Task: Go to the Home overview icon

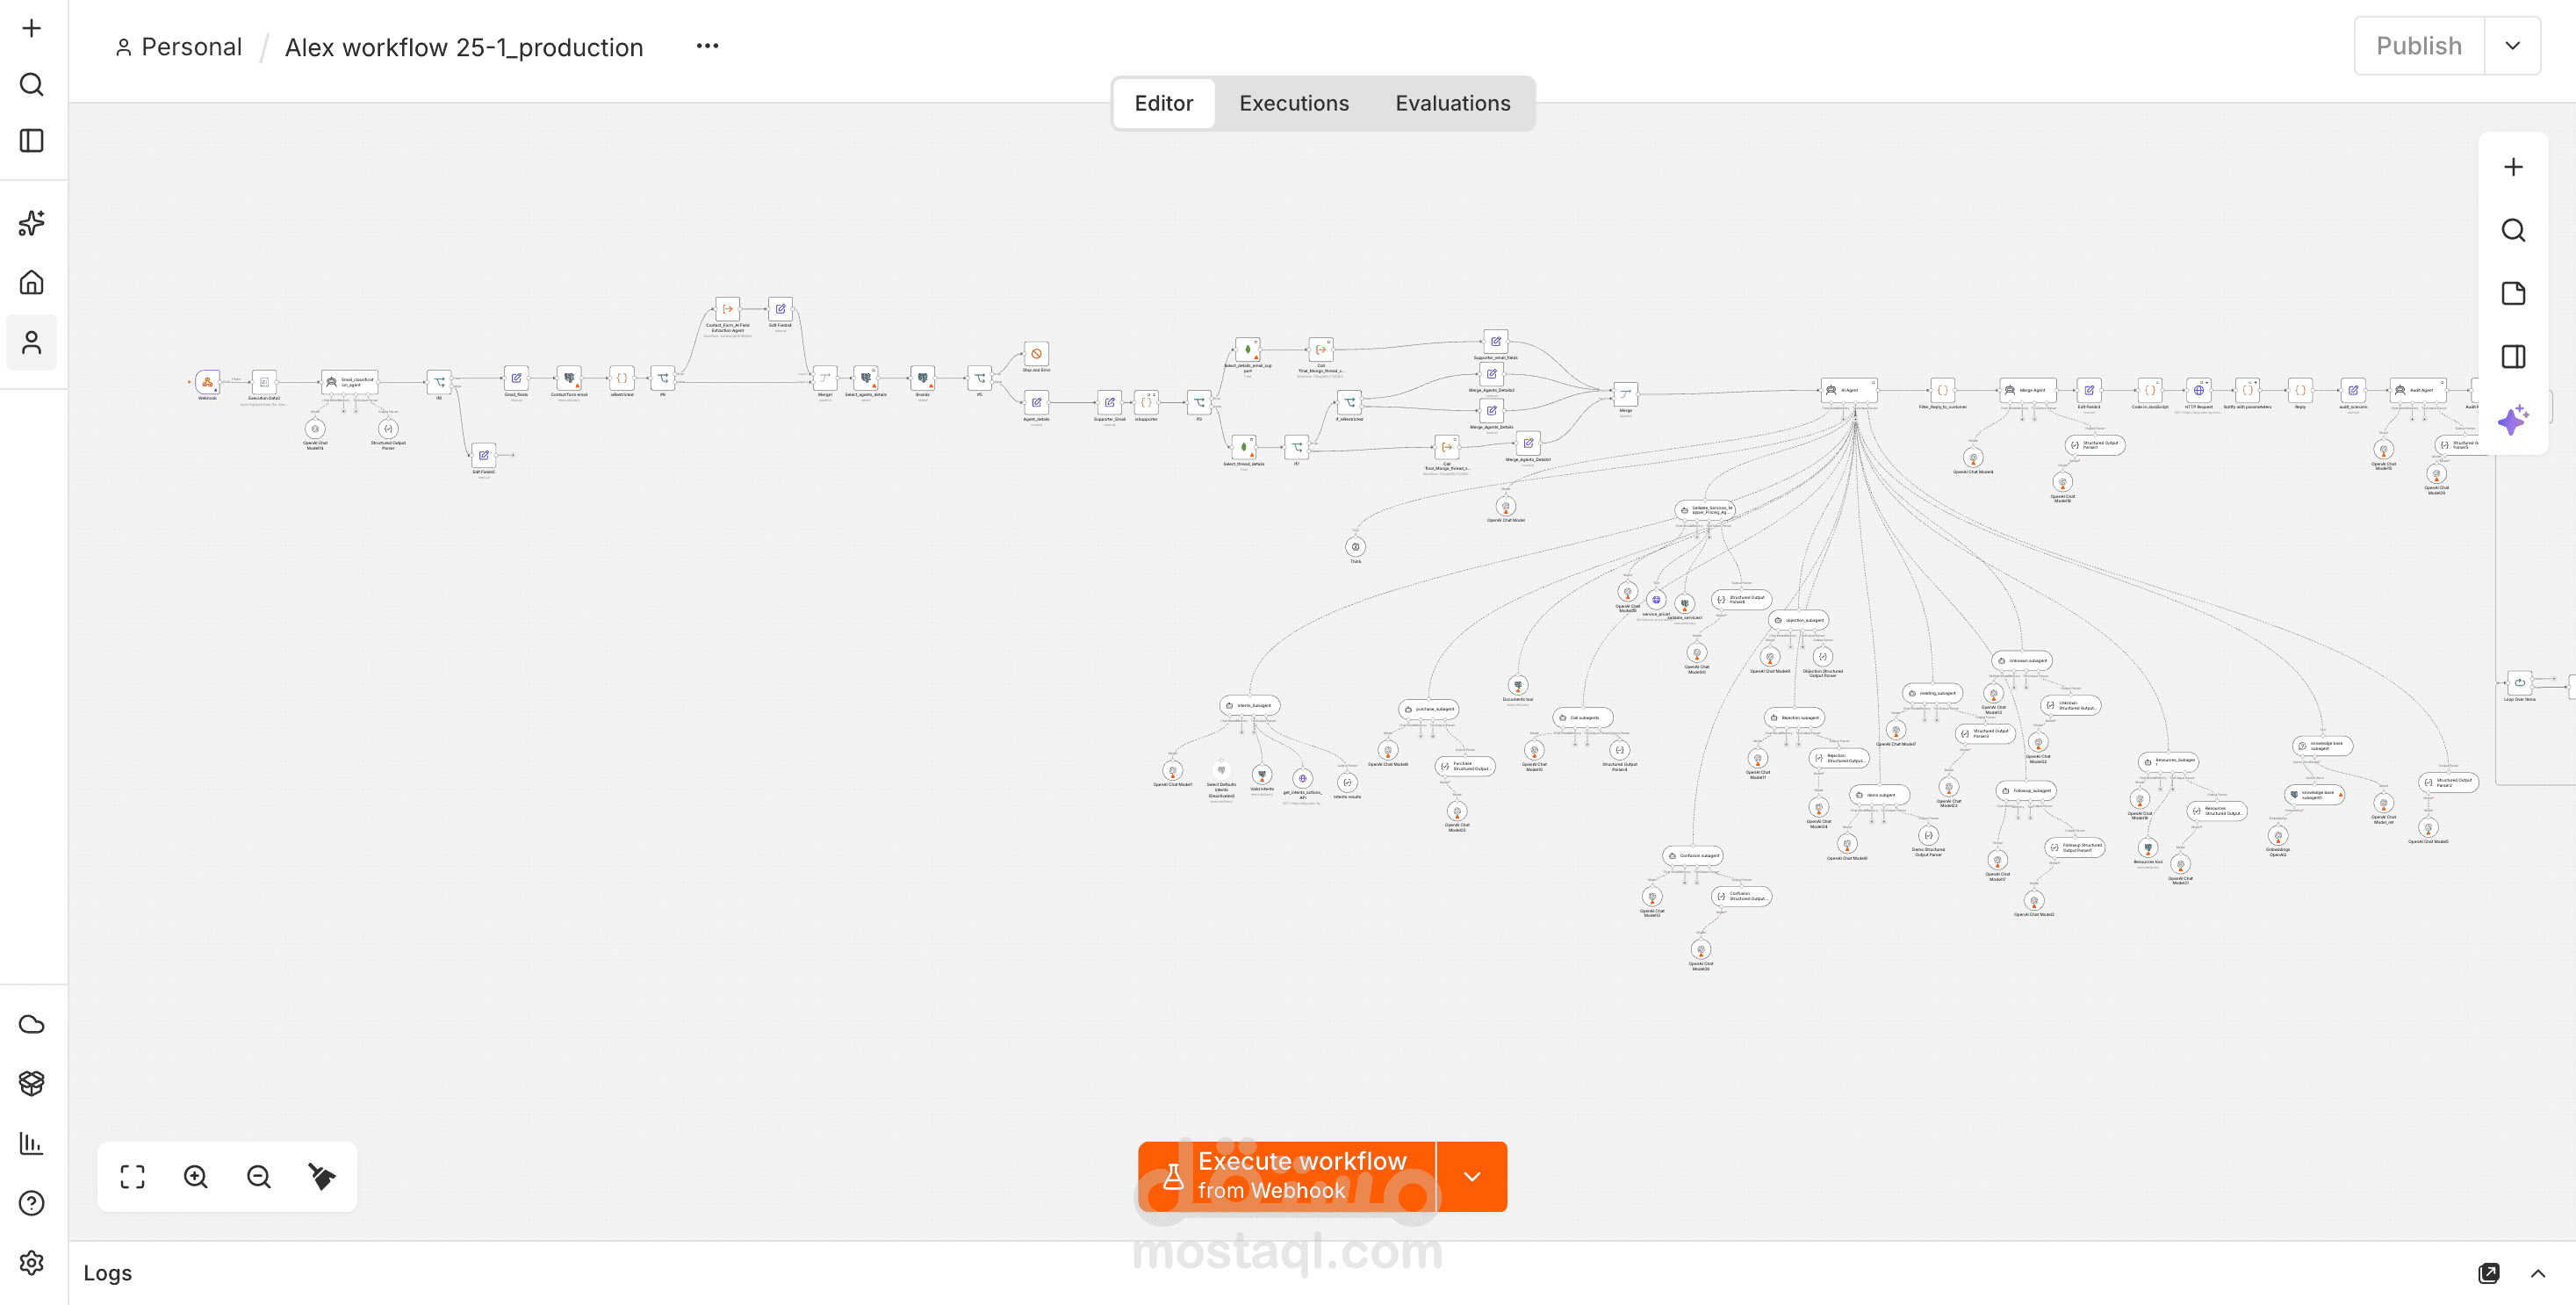Action: (x=32, y=283)
